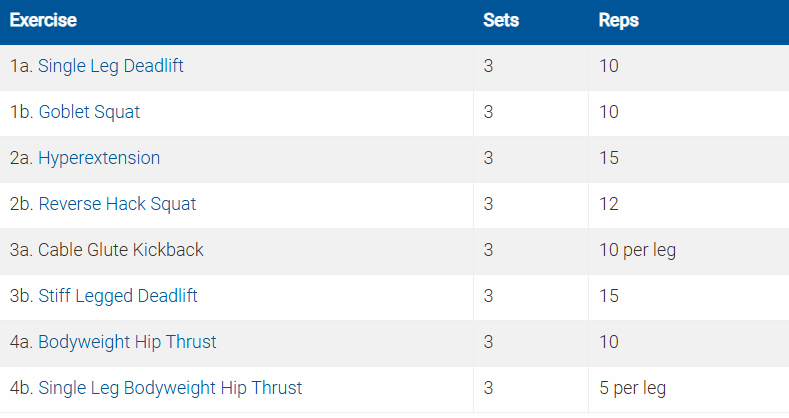This screenshot has width=789, height=418.
Task: Open the Stiff Legged Deadlift link
Action: tap(118, 296)
